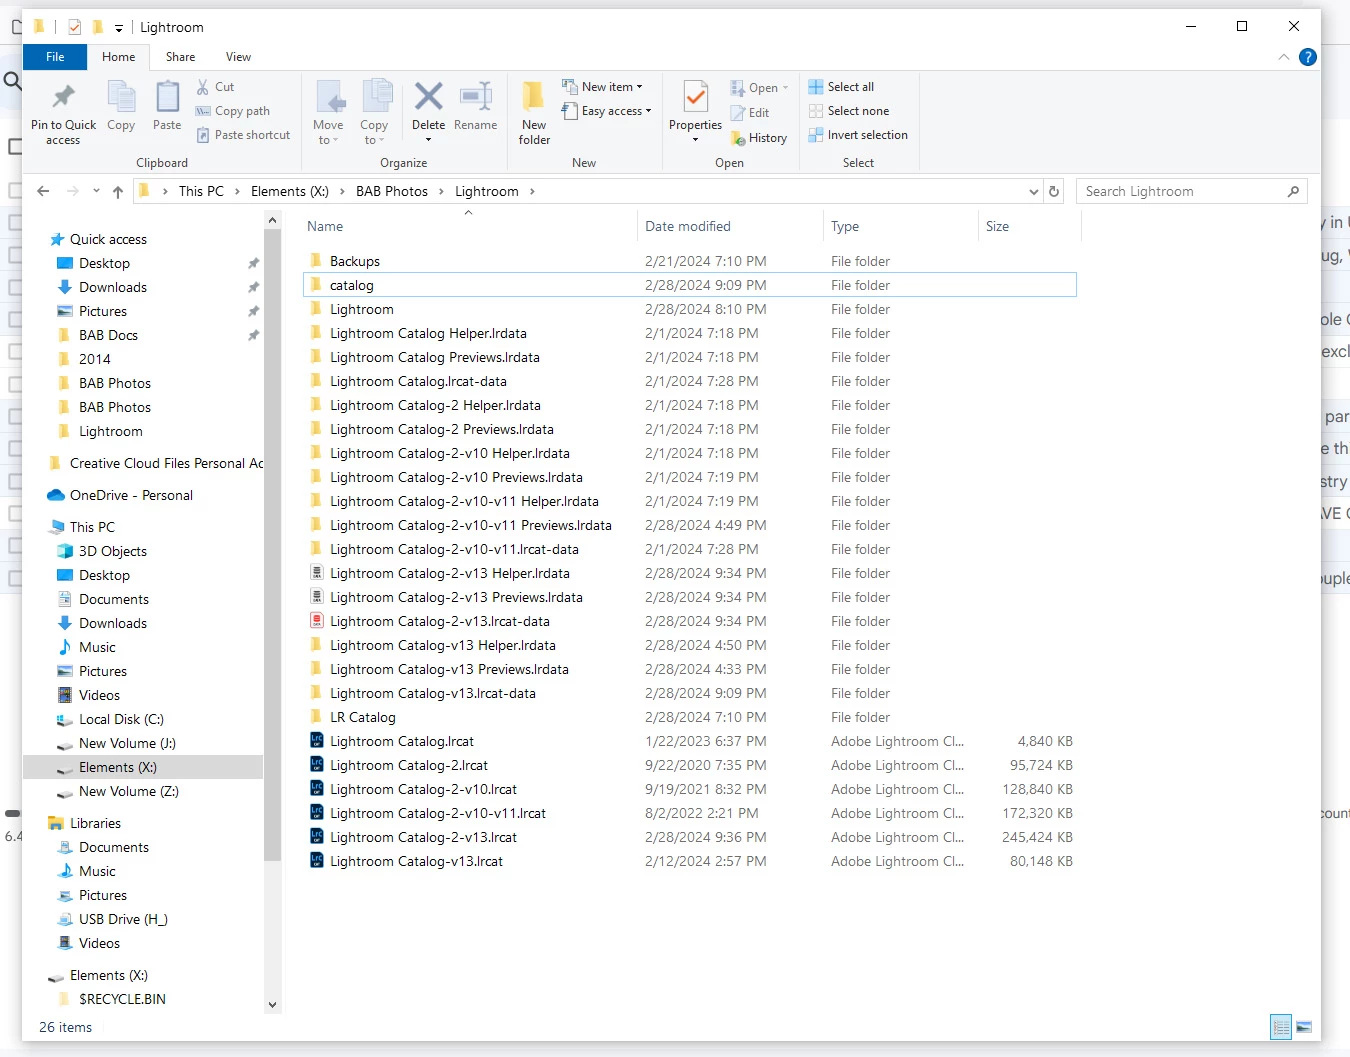Open Customize Quick Access Toolbar dropdown
This screenshot has width=1350, height=1057.
(119, 28)
